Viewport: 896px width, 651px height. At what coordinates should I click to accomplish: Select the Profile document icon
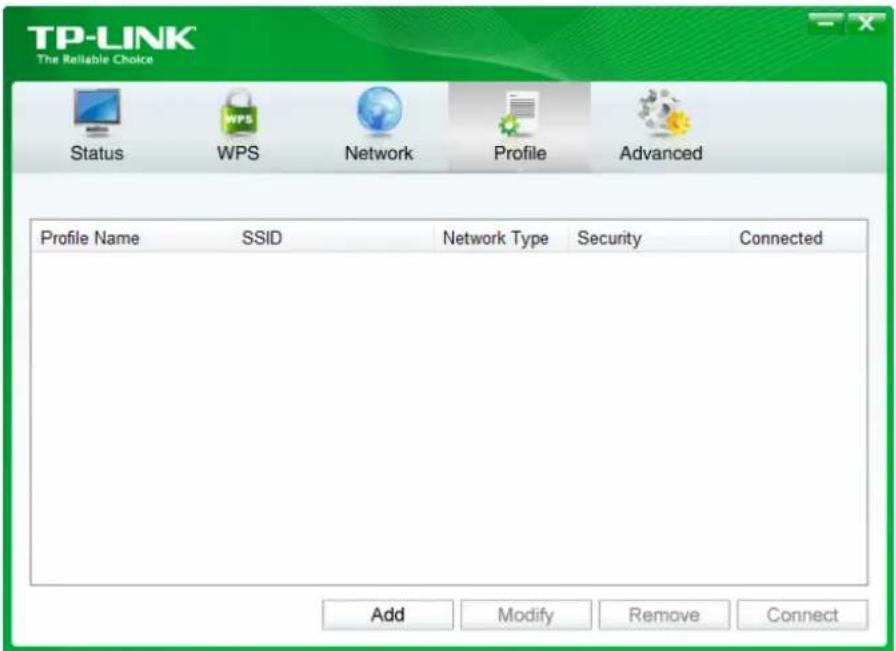519,113
